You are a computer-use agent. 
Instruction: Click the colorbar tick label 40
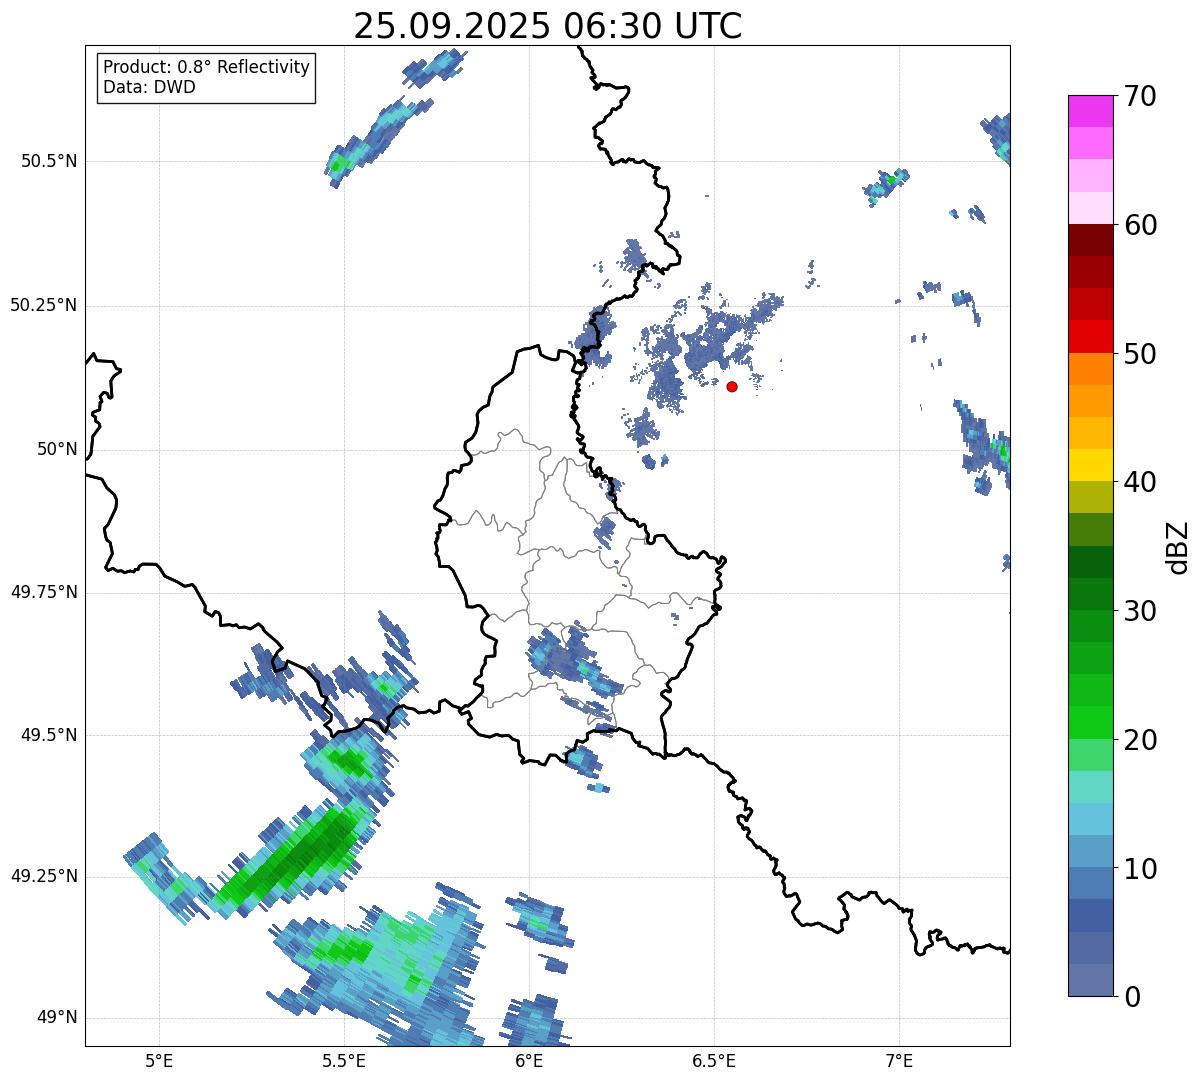point(1141,482)
